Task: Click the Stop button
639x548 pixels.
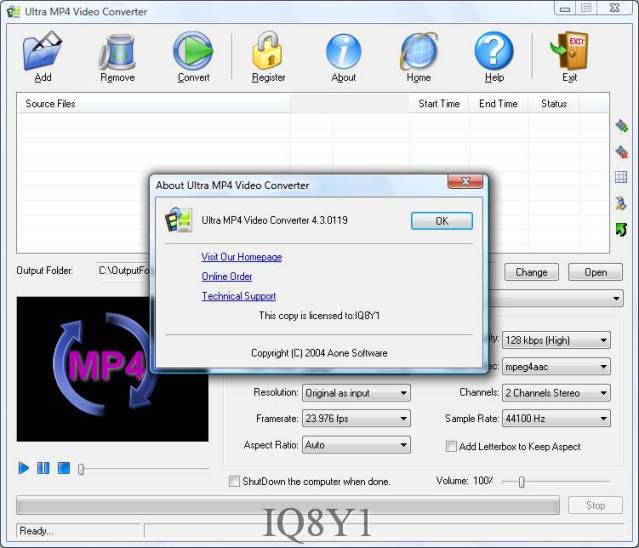Action: tap(595, 505)
